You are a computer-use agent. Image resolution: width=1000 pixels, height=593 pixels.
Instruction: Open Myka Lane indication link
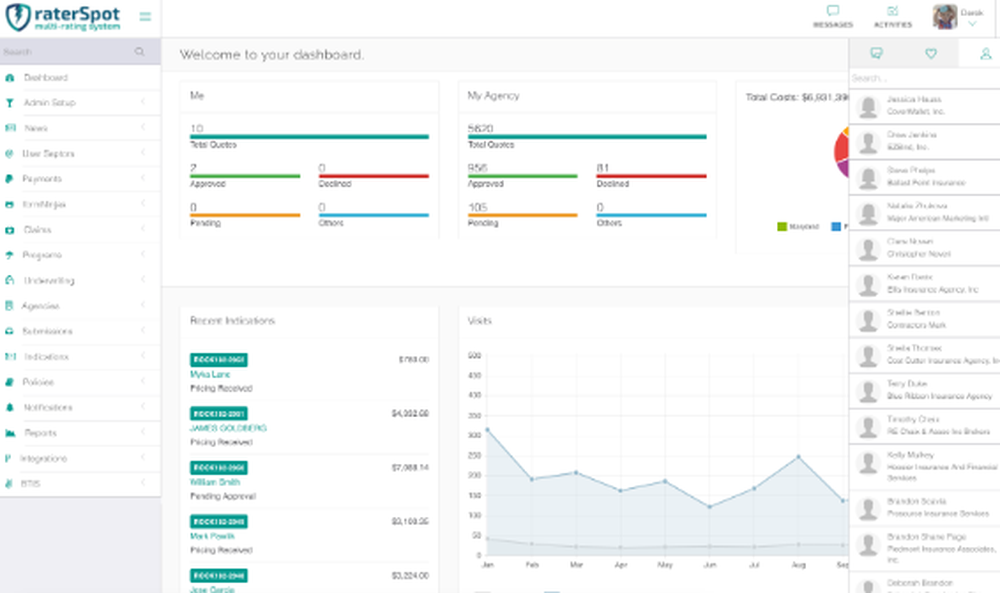tap(210, 374)
